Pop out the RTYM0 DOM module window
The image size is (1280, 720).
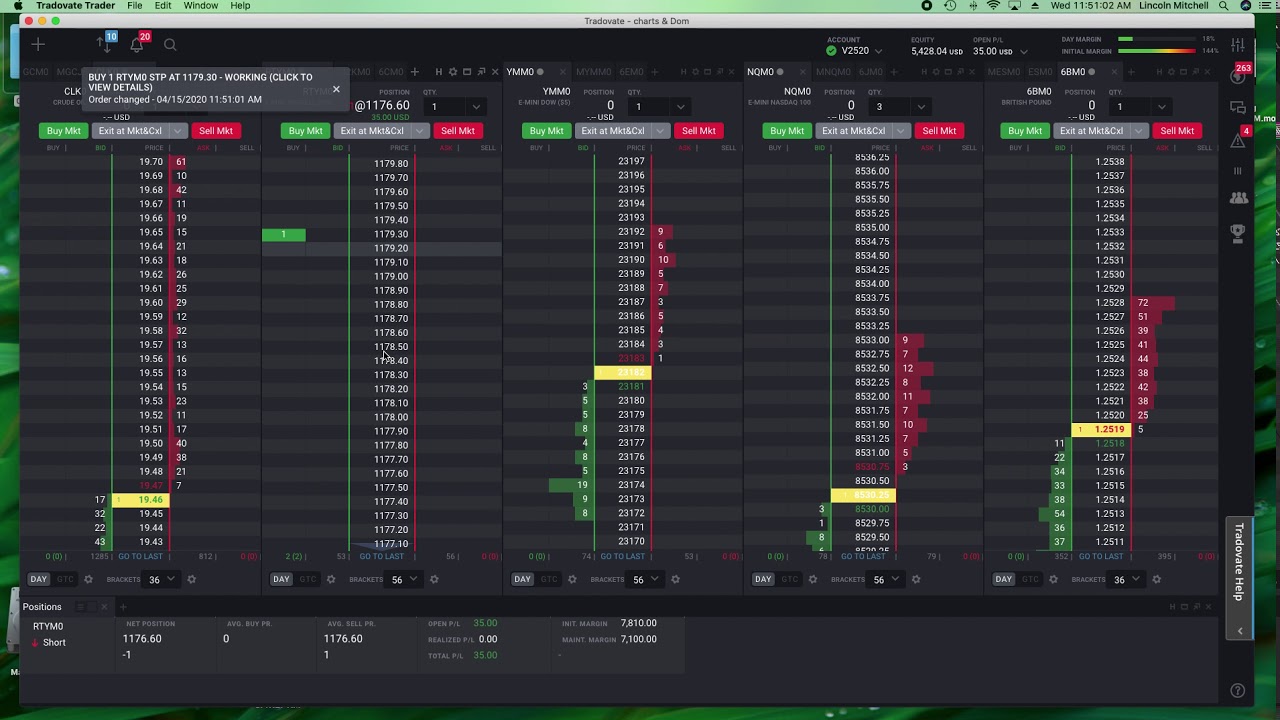tap(481, 72)
